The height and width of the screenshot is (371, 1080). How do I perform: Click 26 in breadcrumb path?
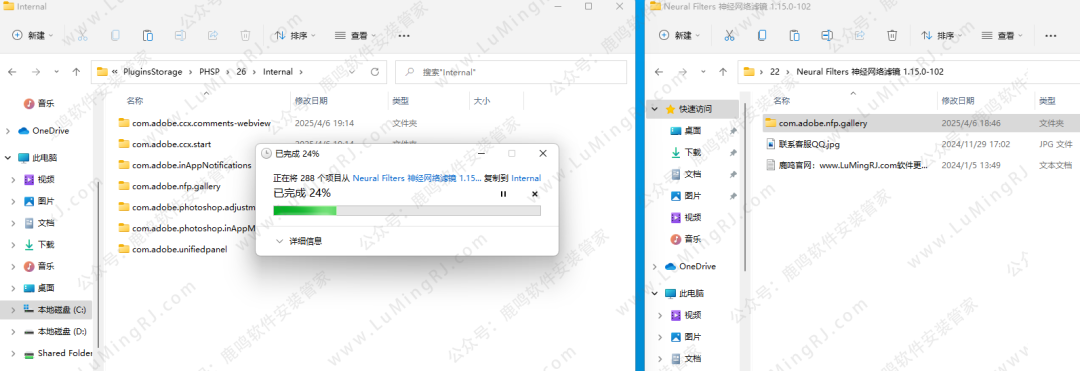tap(241, 72)
